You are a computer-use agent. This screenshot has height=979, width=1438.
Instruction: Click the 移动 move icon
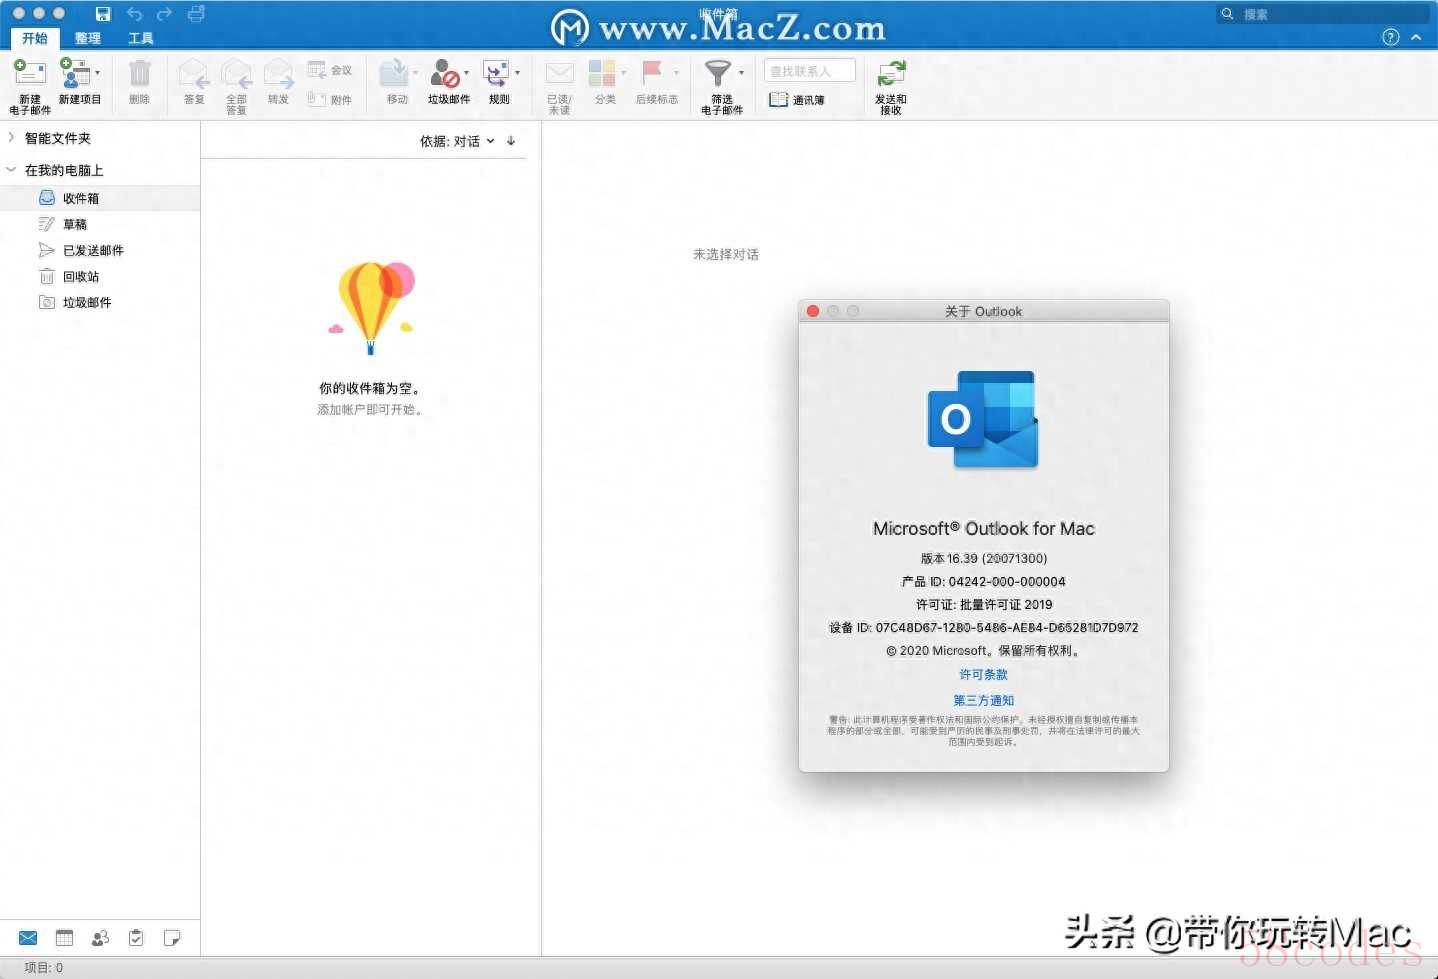tap(393, 73)
